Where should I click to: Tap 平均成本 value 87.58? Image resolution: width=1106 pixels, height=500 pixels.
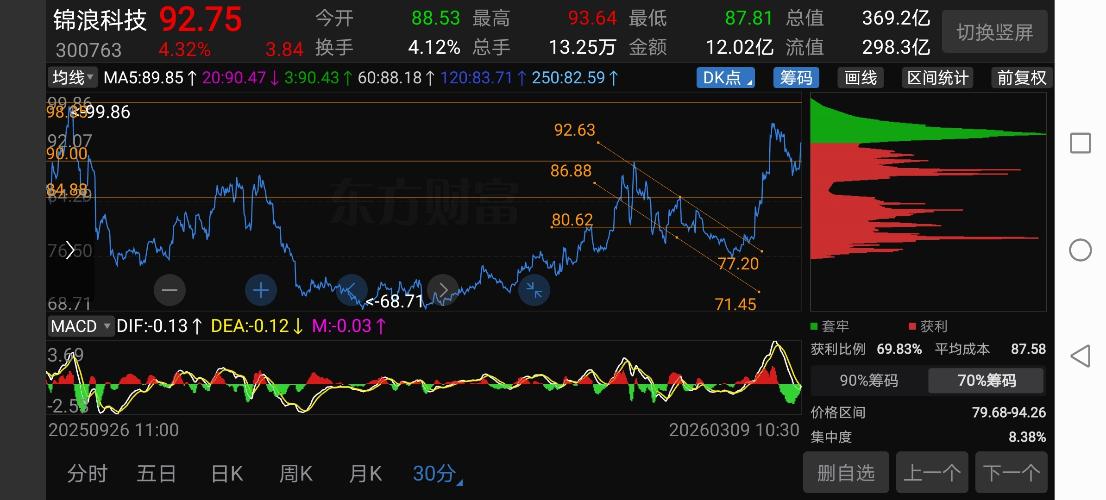[x=1029, y=349]
